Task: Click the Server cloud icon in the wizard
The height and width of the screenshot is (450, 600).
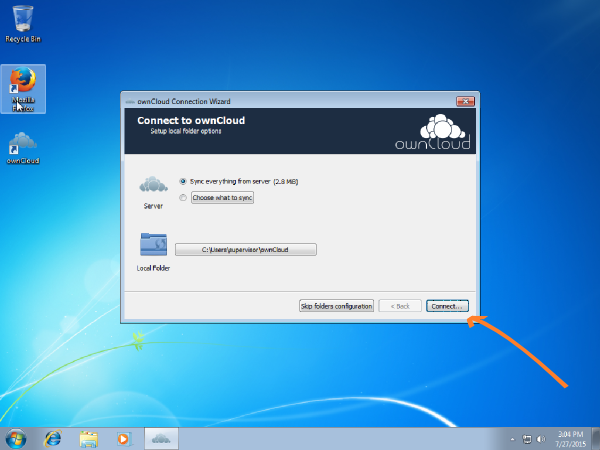Action: point(153,185)
